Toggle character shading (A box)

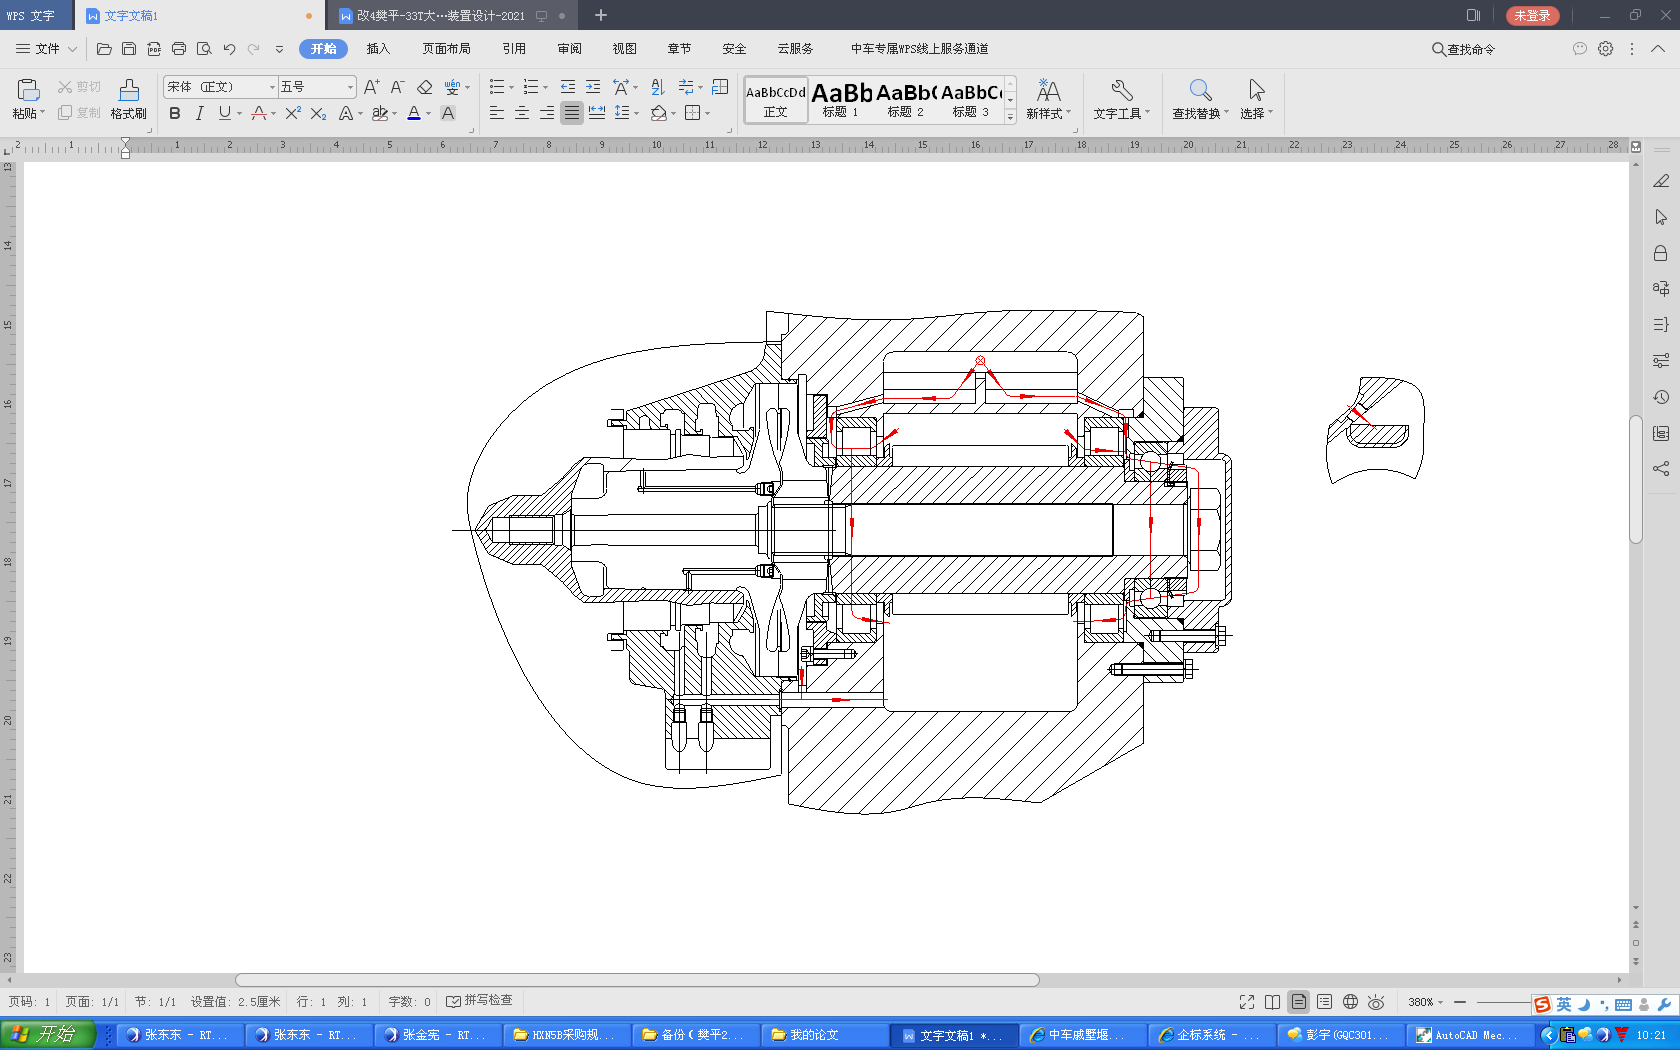[448, 113]
